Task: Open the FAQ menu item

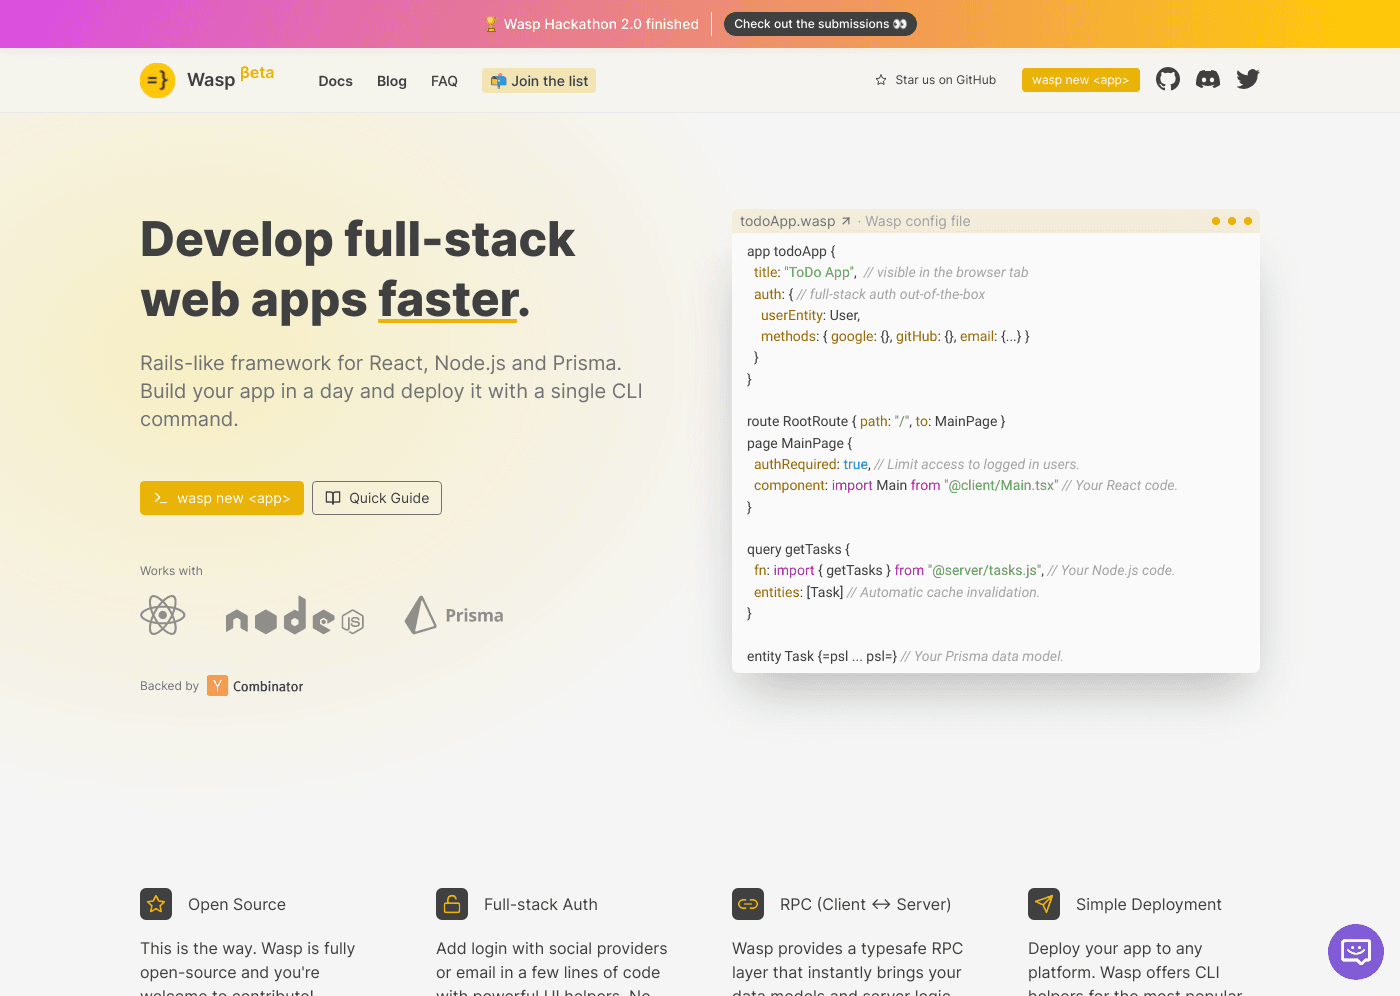Action: click(444, 81)
